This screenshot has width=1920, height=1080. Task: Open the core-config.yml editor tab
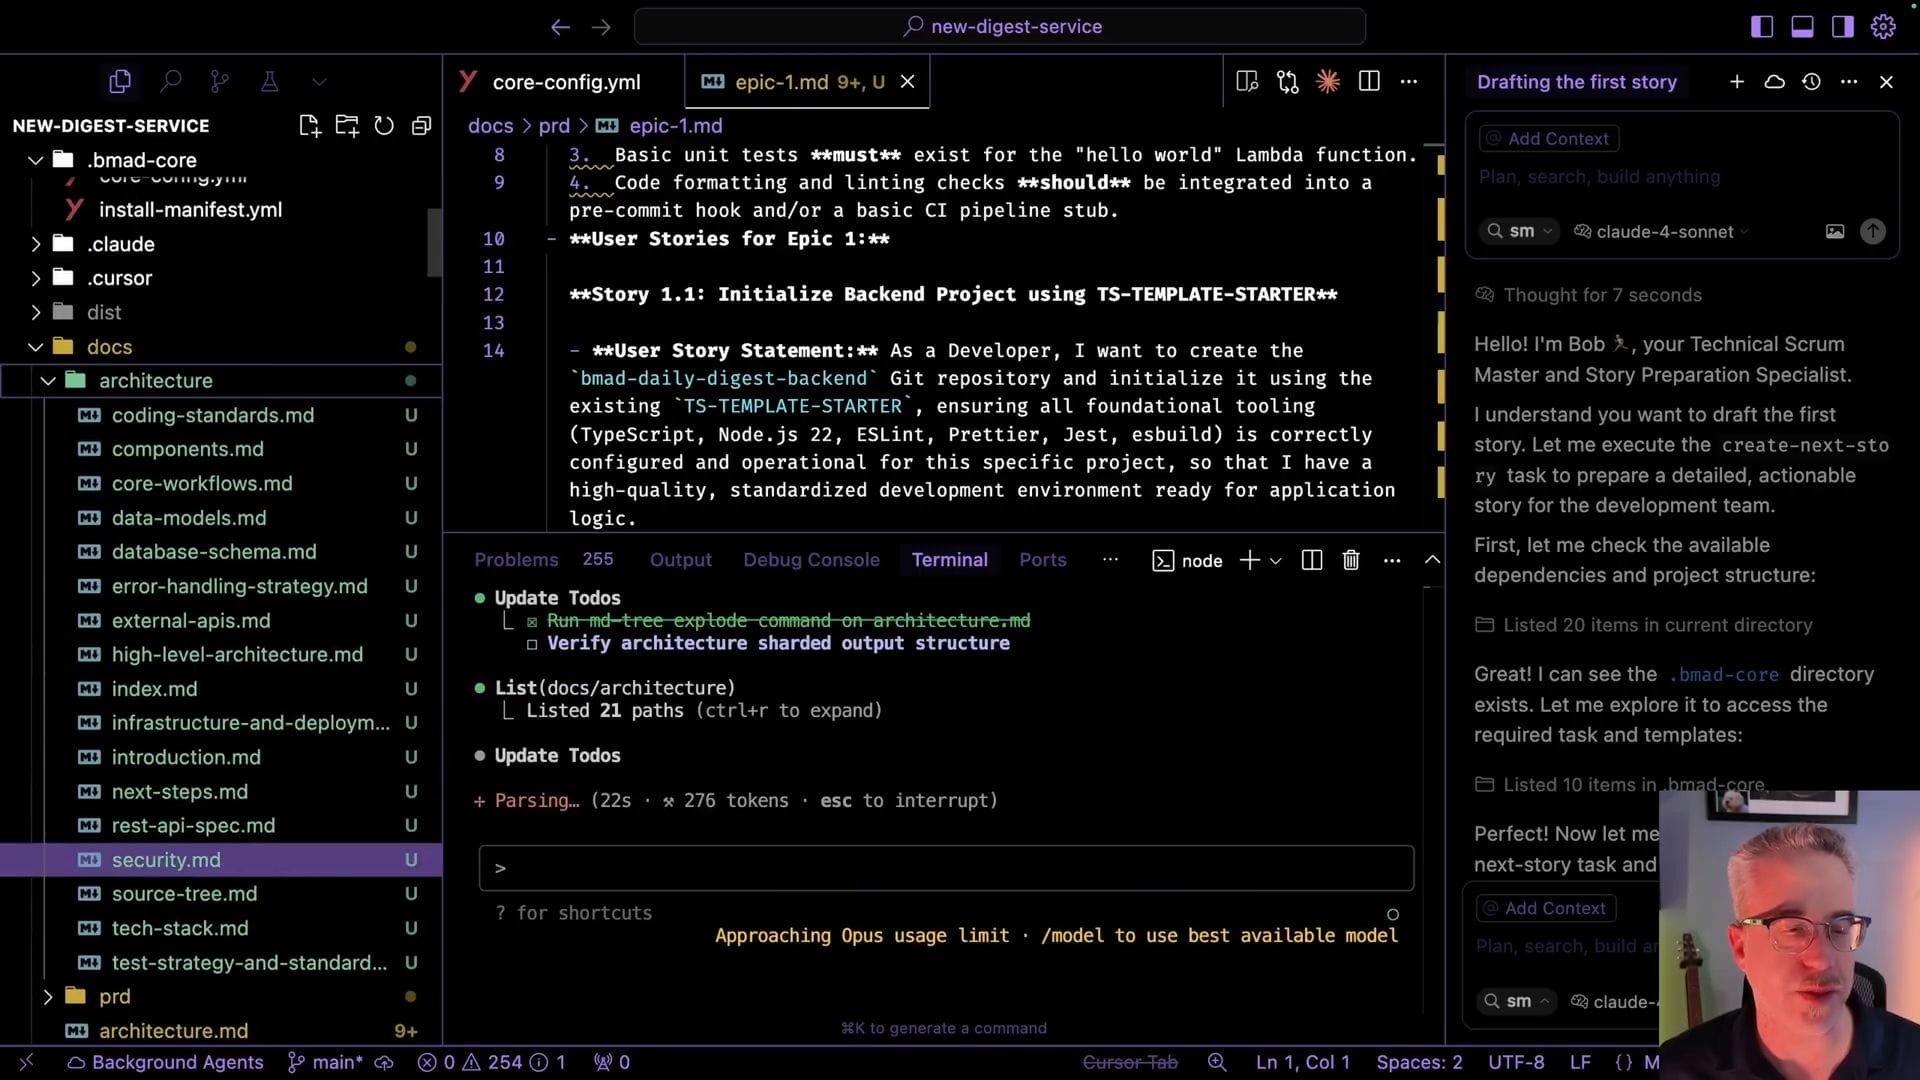tap(565, 82)
